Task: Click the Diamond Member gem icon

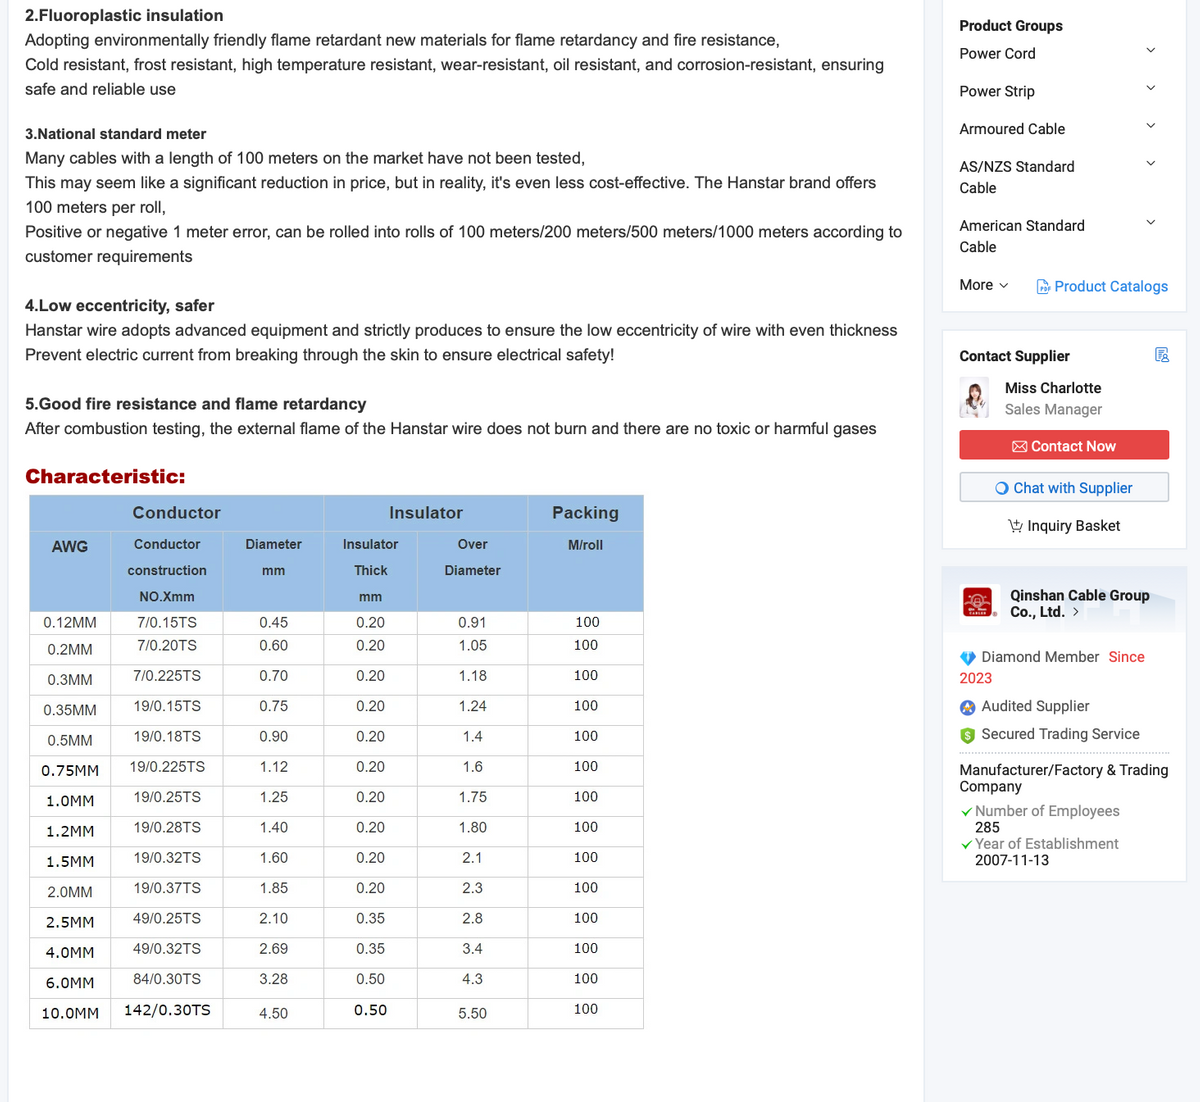Action: tap(968, 658)
